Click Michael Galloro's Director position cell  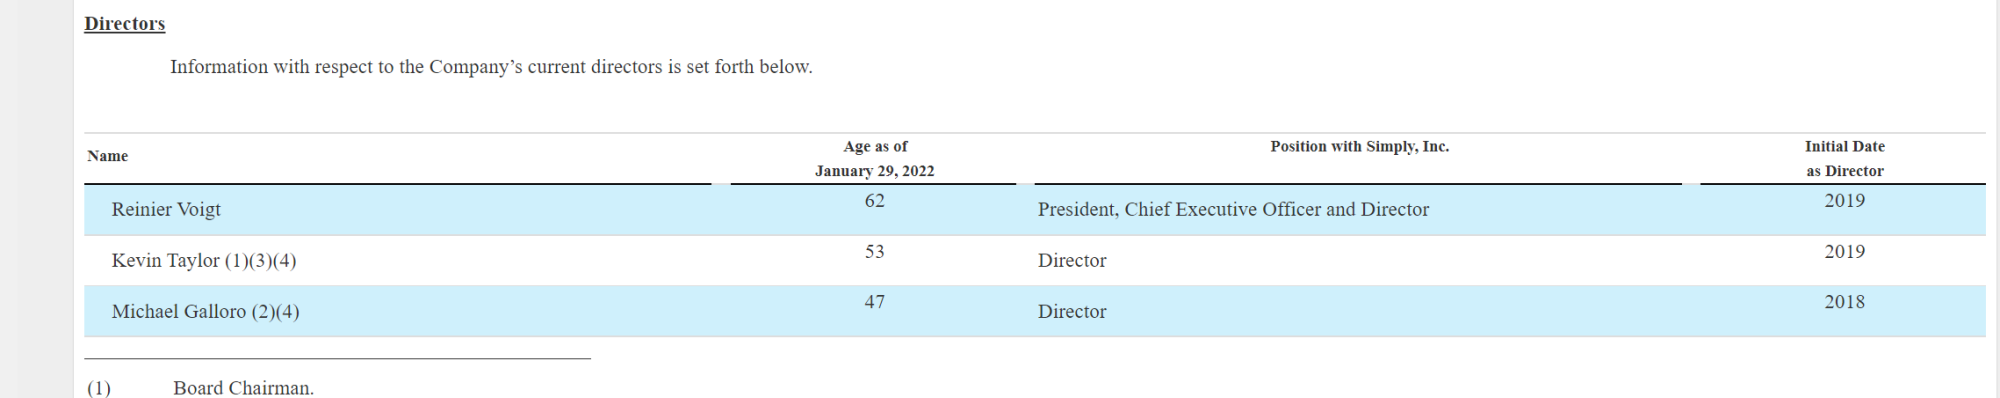pos(1072,311)
